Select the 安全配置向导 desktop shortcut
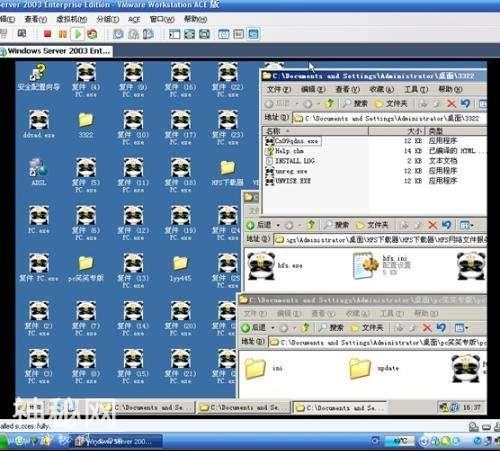The height and width of the screenshot is (451, 500). coord(39,78)
